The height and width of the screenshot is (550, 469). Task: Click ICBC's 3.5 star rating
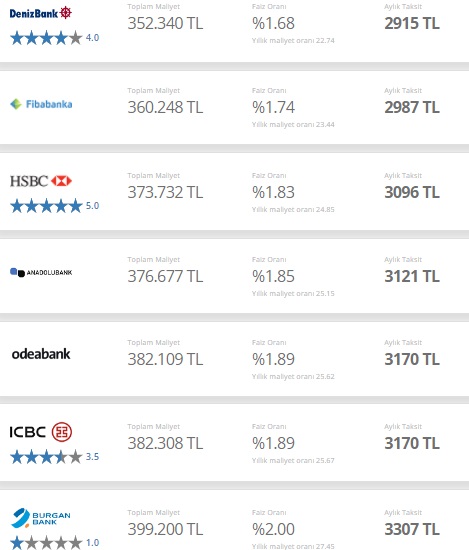pos(55,457)
